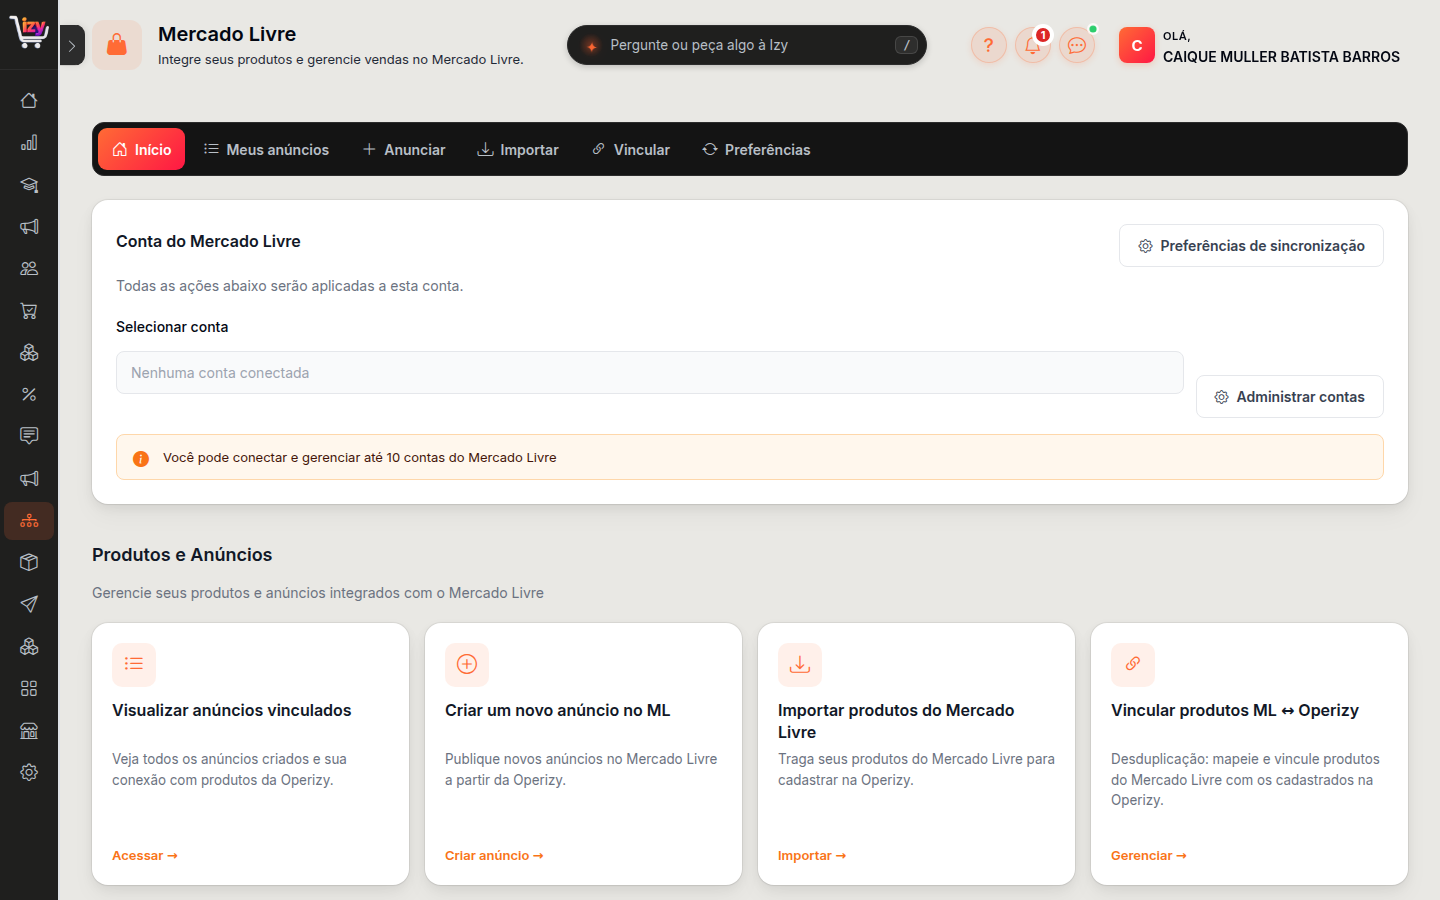1440x900 pixels.
Task: Click the orange info icon in the alert
Action: pos(141,458)
